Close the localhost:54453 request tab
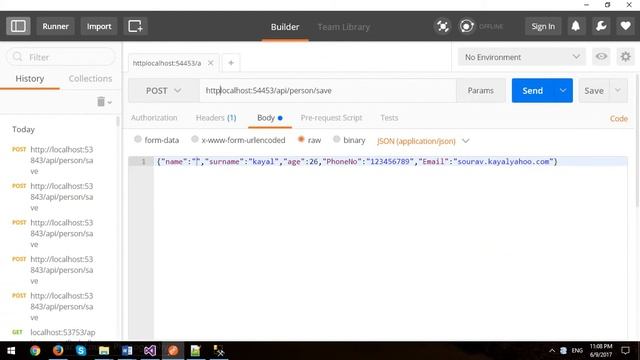 point(211,63)
